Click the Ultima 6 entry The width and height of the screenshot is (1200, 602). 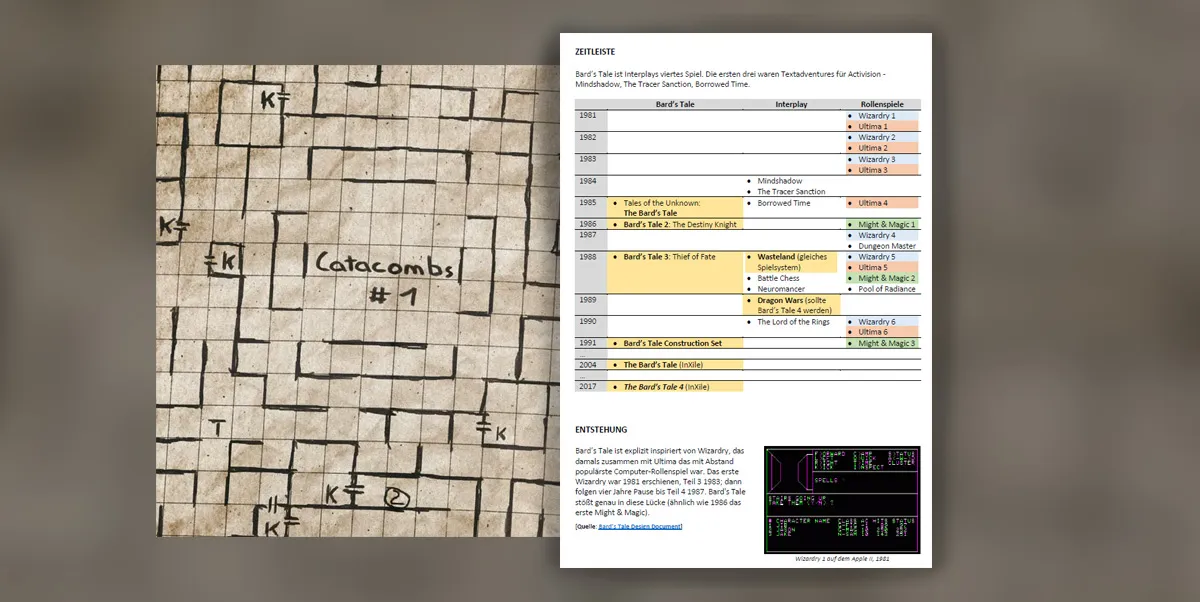click(873, 333)
